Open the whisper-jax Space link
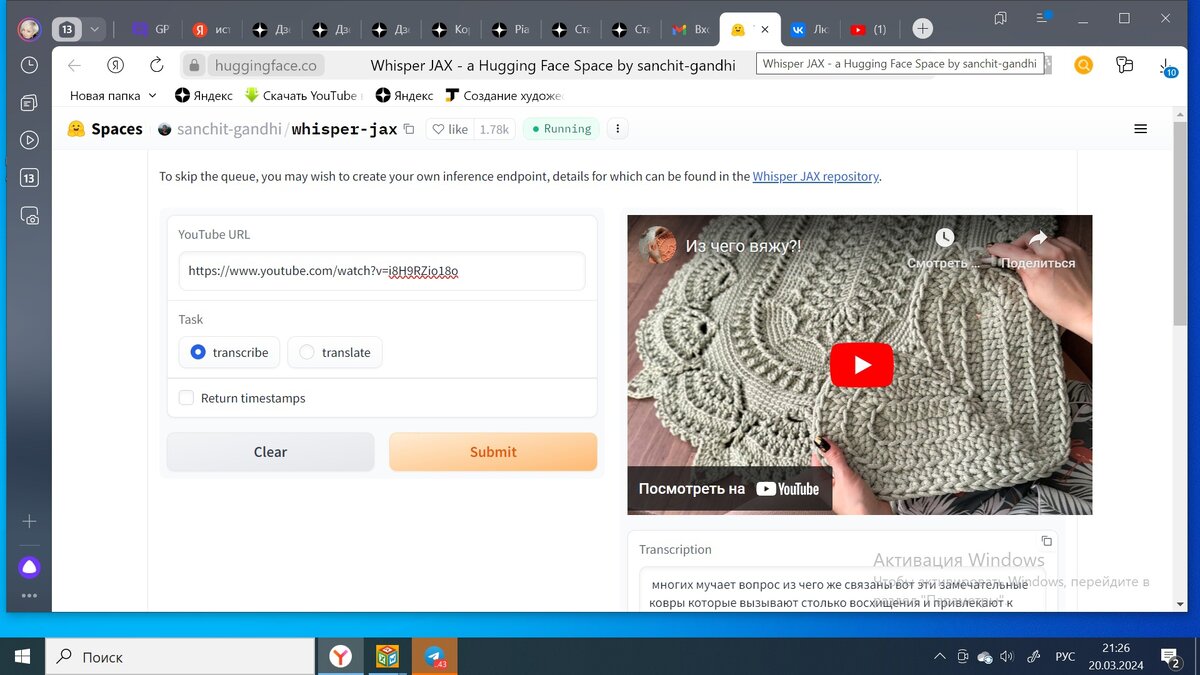 (344, 129)
